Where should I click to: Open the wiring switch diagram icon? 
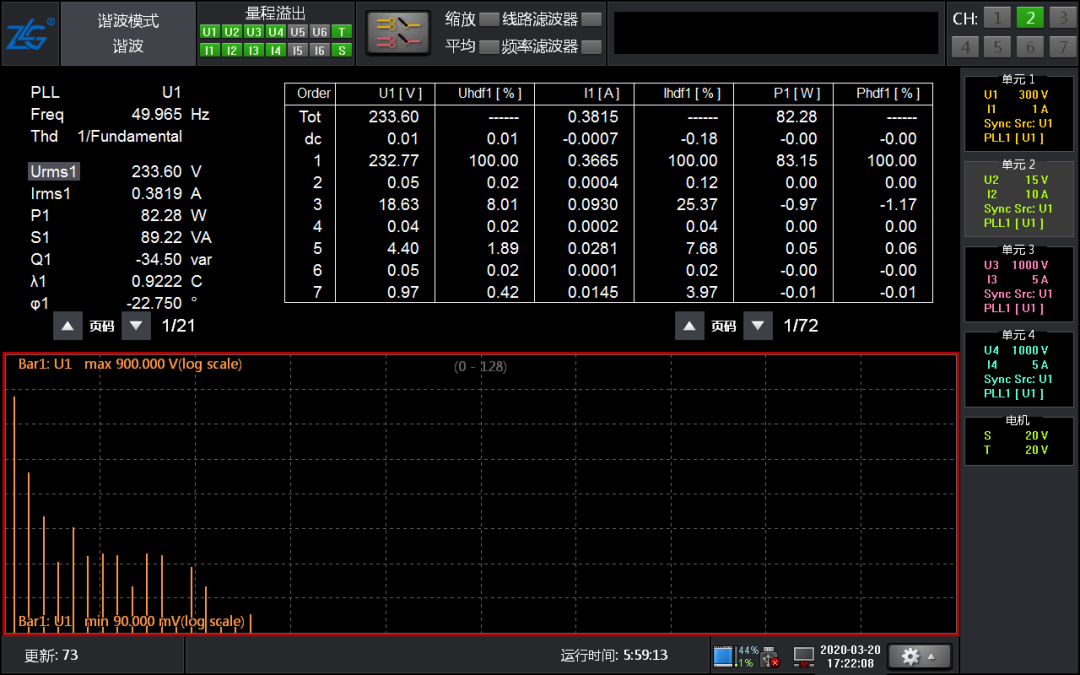[397, 32]
